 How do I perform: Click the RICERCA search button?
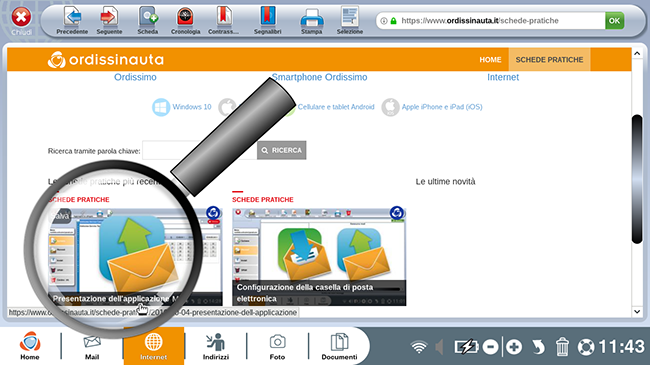click(x=281, y=150)
